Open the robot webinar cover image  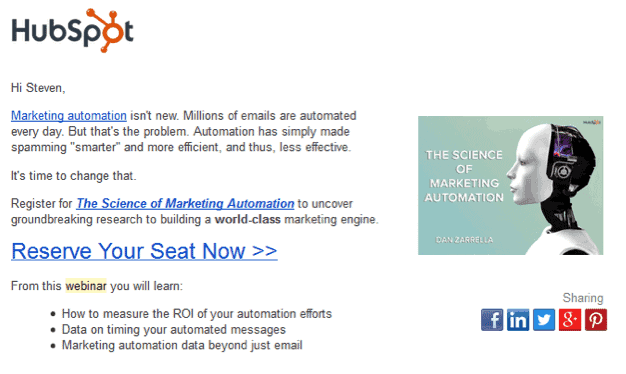point(511,186)
